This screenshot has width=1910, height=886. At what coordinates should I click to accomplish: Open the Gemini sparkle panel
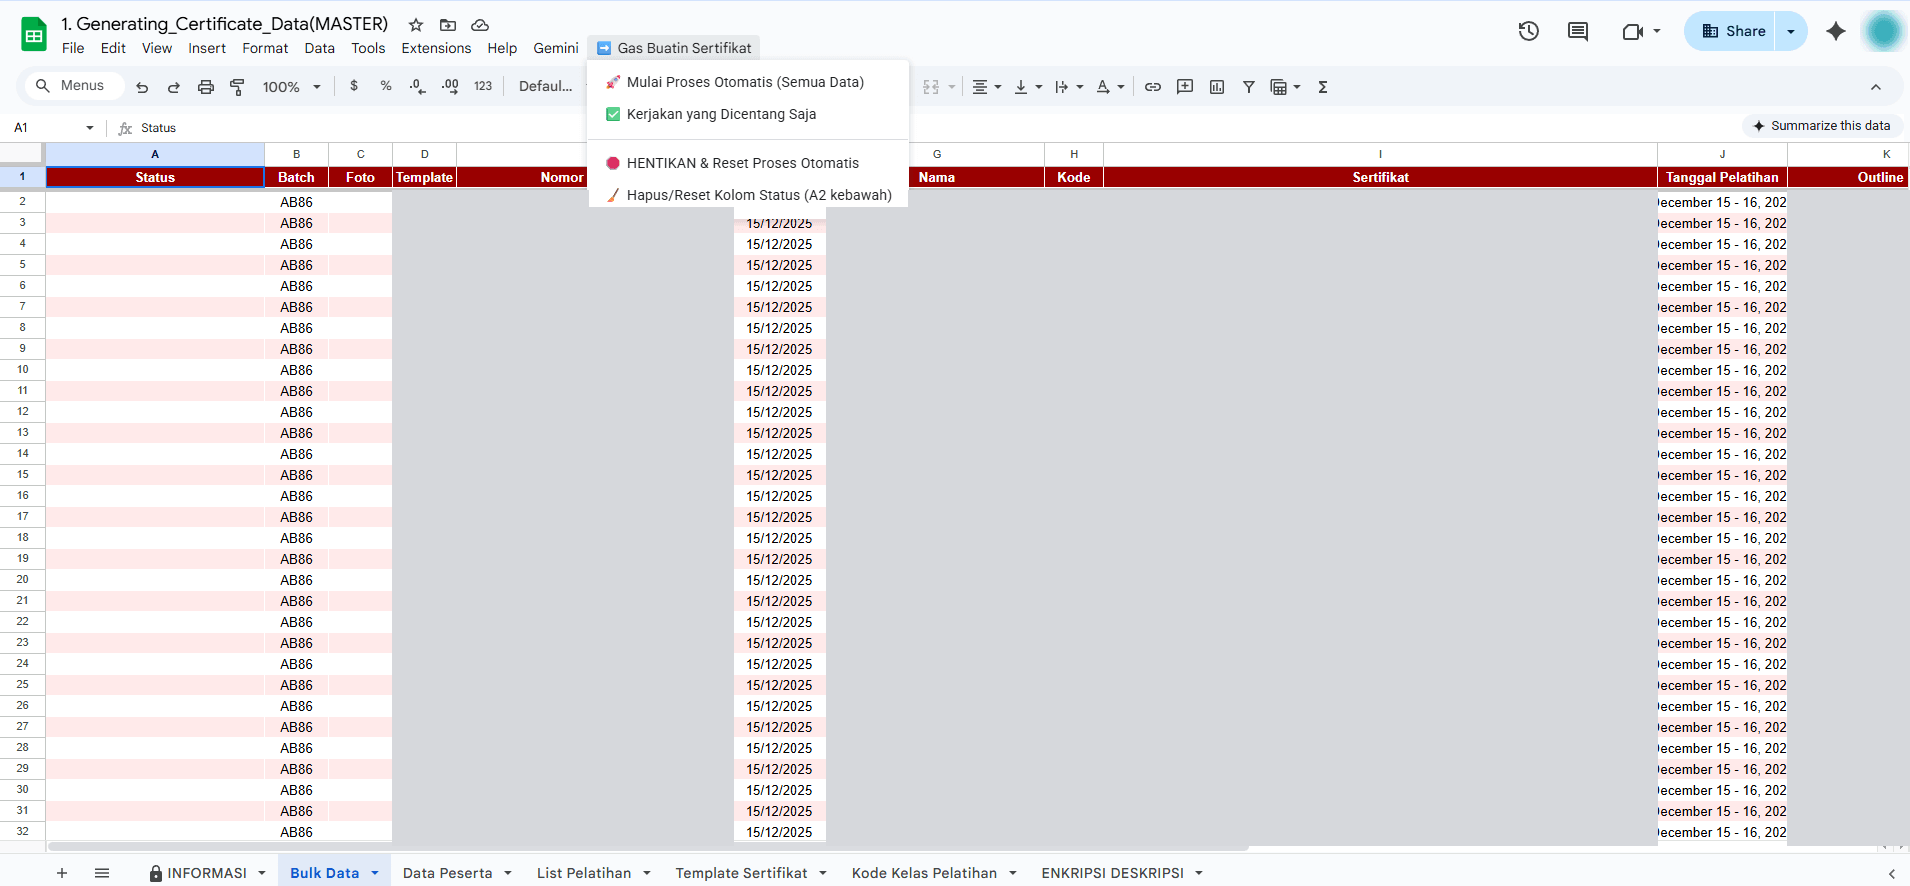pyautogui.click(x=1836, y=31)
